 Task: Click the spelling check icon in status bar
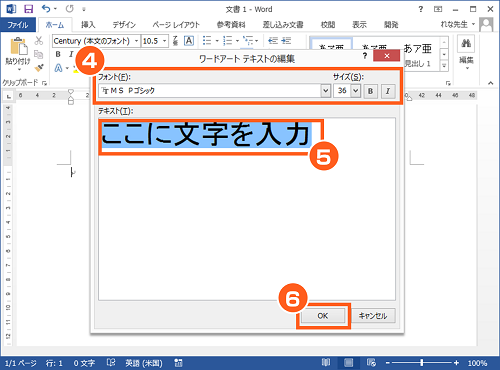111,363
